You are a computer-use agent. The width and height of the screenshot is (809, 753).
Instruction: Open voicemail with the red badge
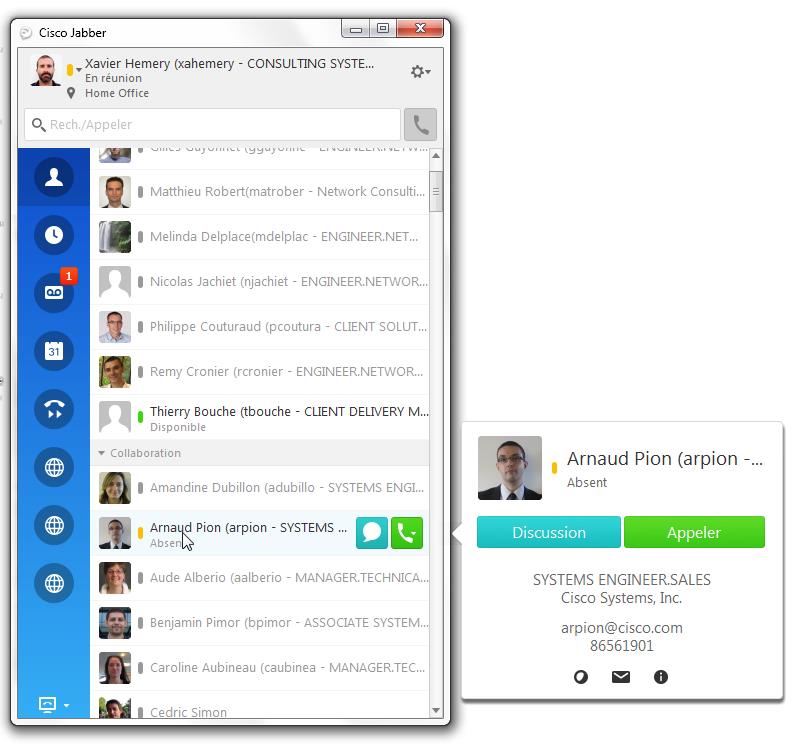[x=54, y=292]
